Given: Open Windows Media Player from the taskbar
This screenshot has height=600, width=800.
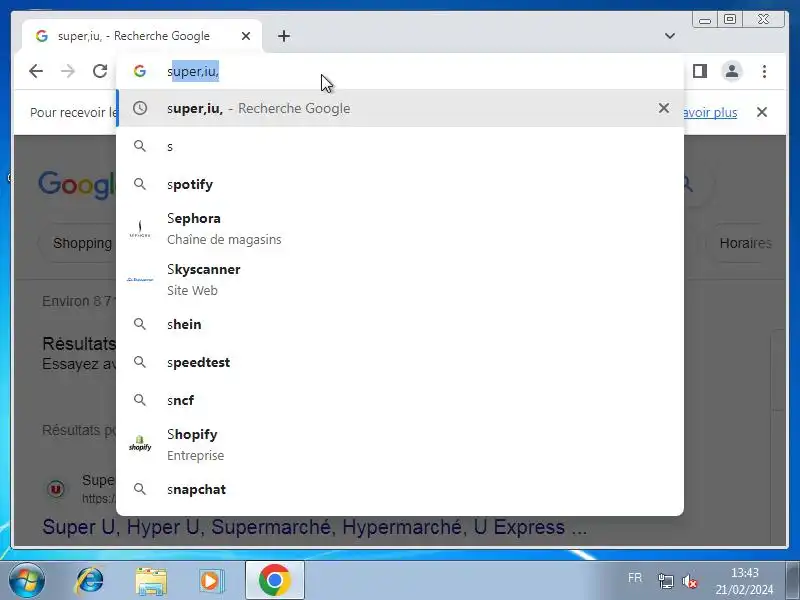Looking at the screenshot, I should click(211, 581).
